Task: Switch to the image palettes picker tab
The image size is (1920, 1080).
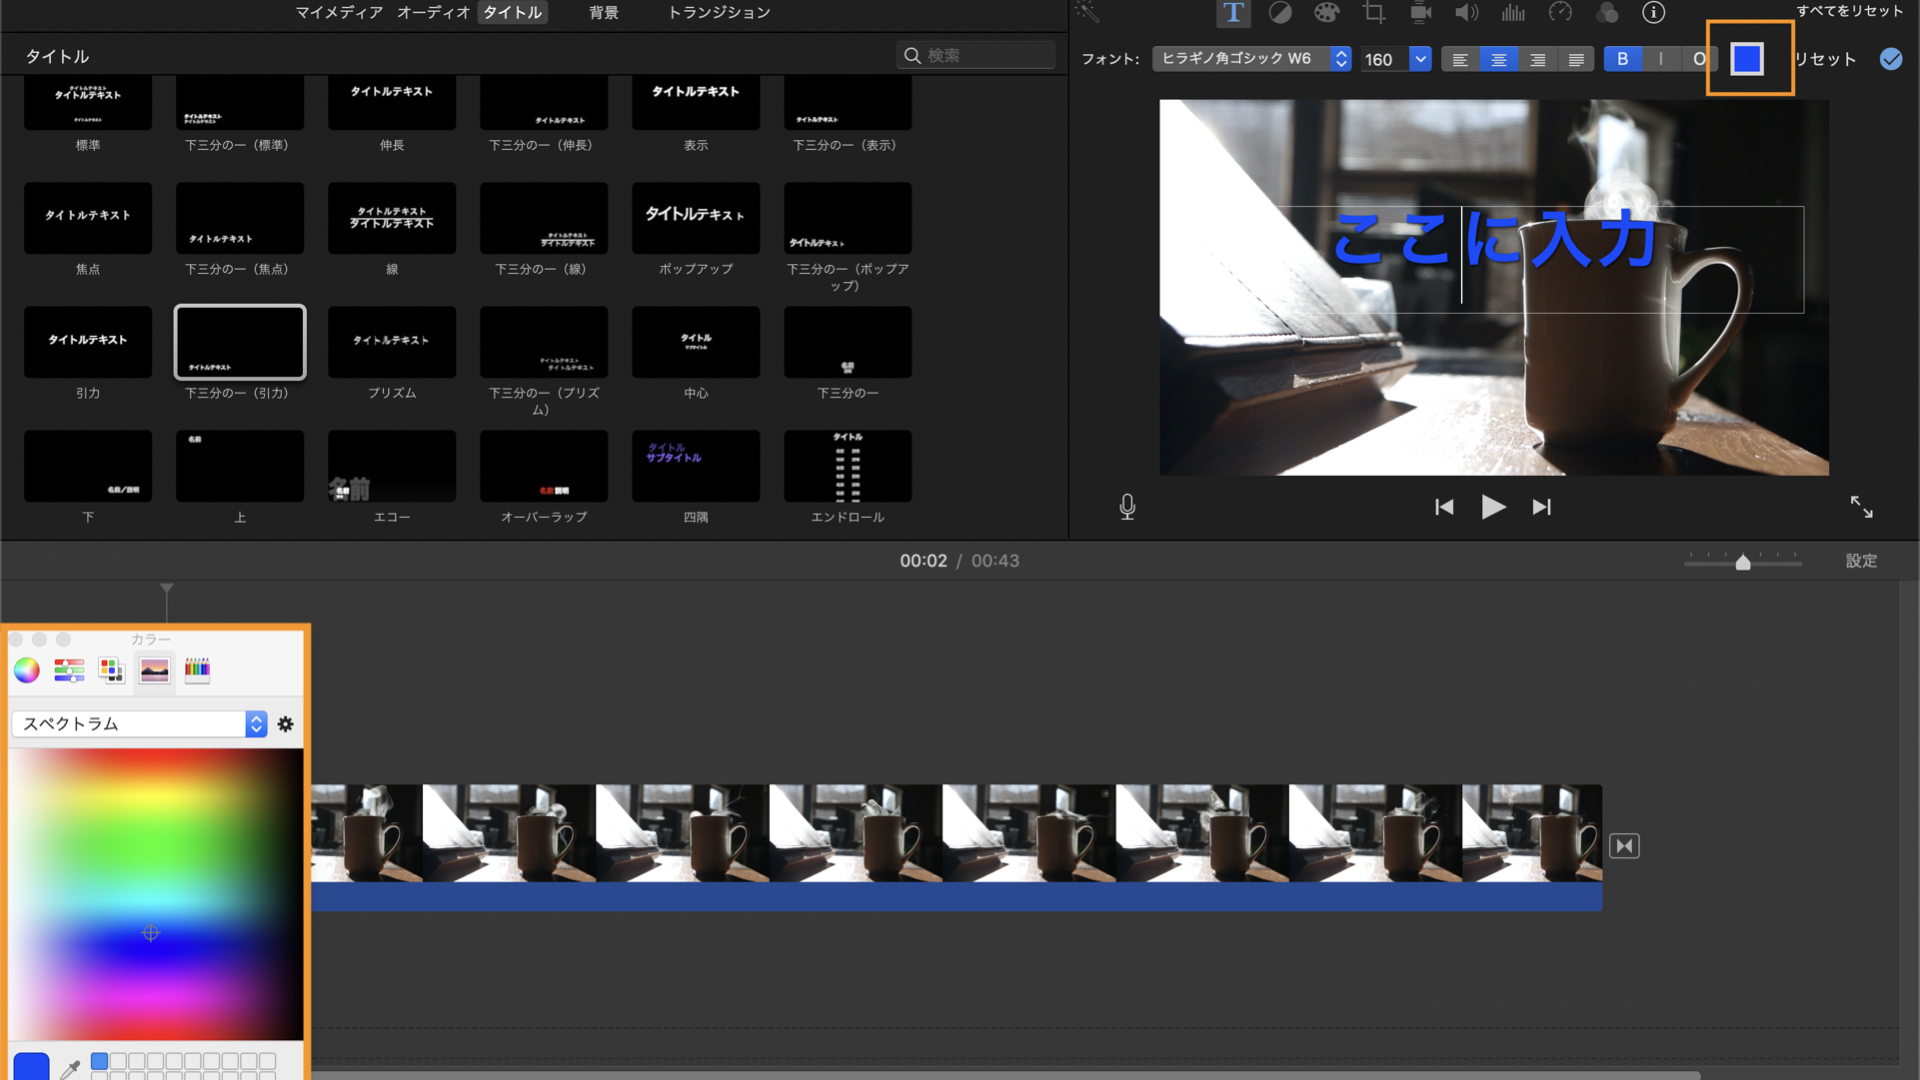Action: click(155, 670)
